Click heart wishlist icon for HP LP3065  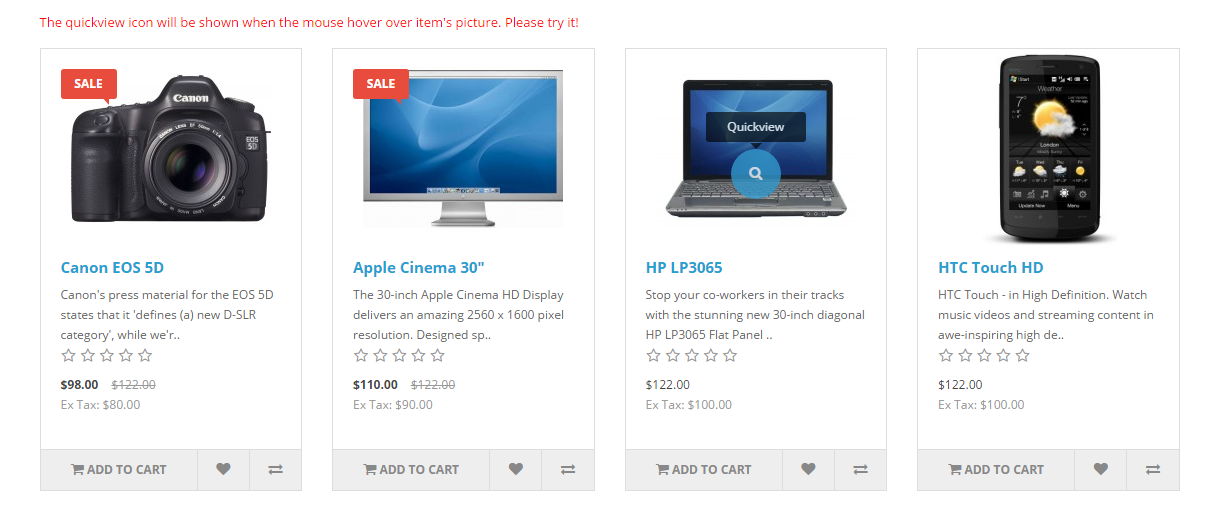click(x=808, y=469)
